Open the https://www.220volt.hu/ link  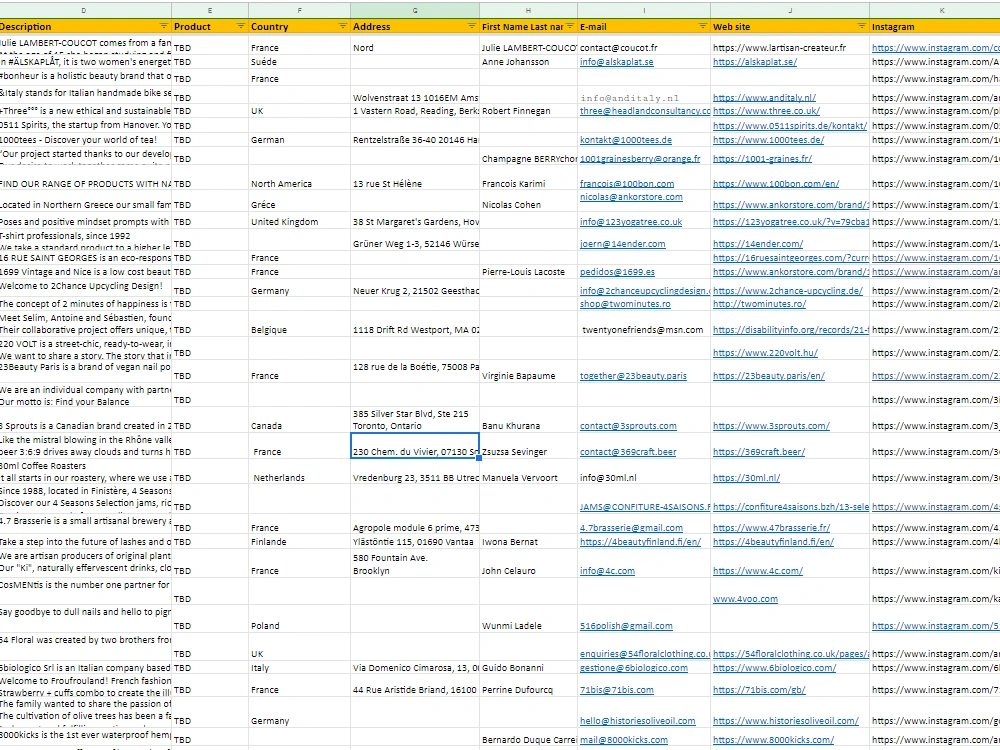(765, 353)
